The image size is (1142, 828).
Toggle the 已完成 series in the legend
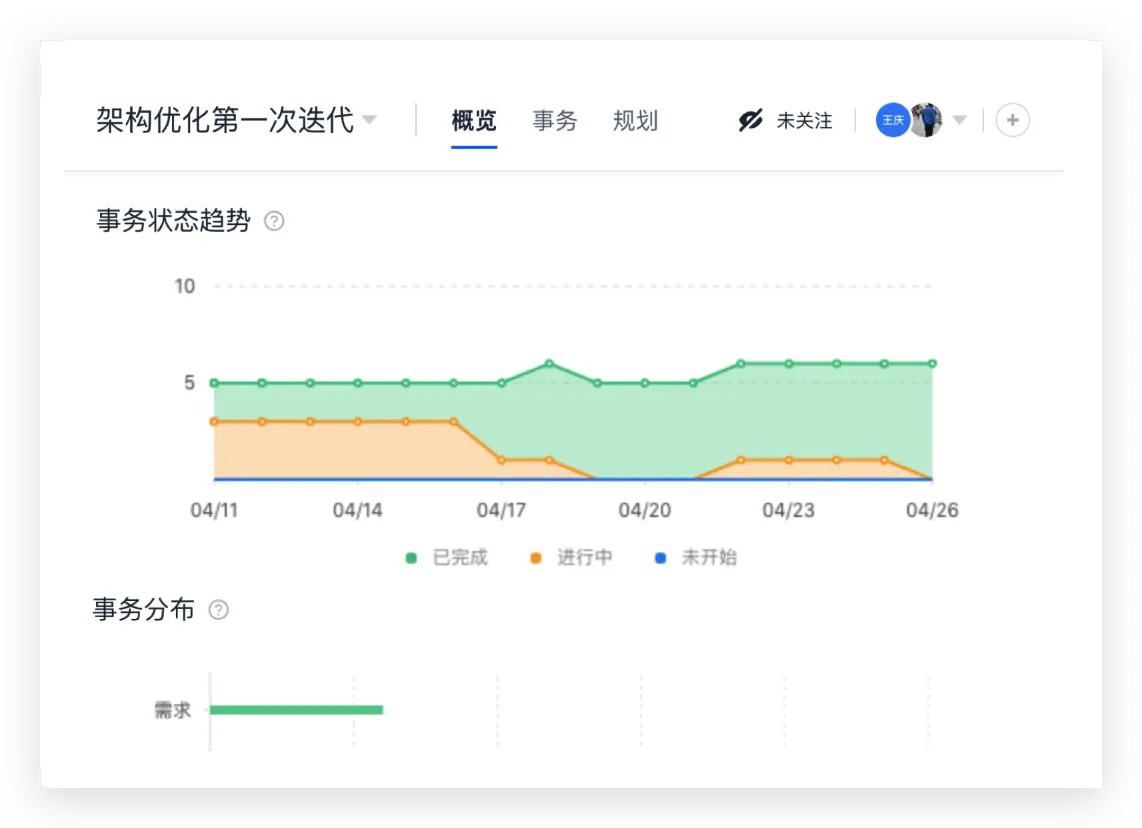pos(463,557)
